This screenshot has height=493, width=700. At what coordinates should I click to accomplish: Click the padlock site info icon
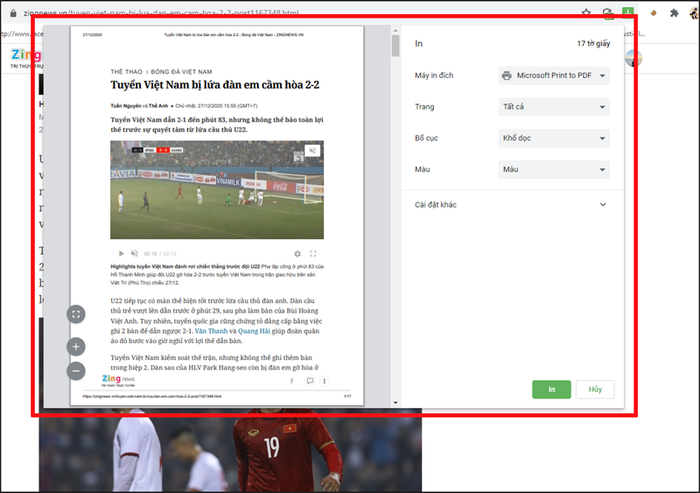pos(13,13)
